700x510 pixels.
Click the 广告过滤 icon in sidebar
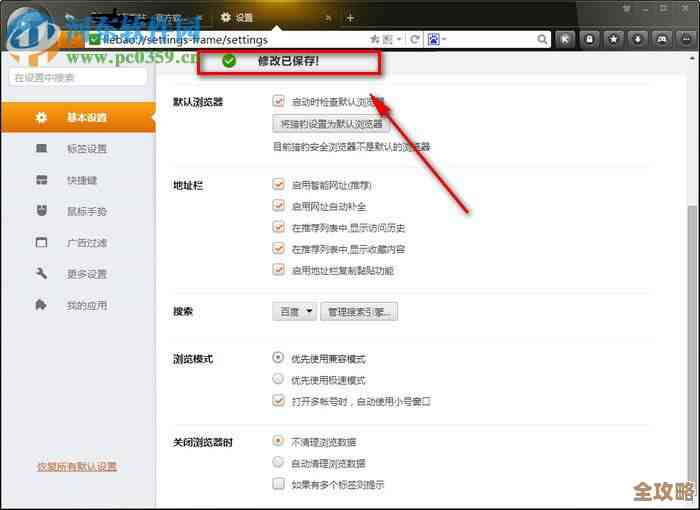click(41, 242)
